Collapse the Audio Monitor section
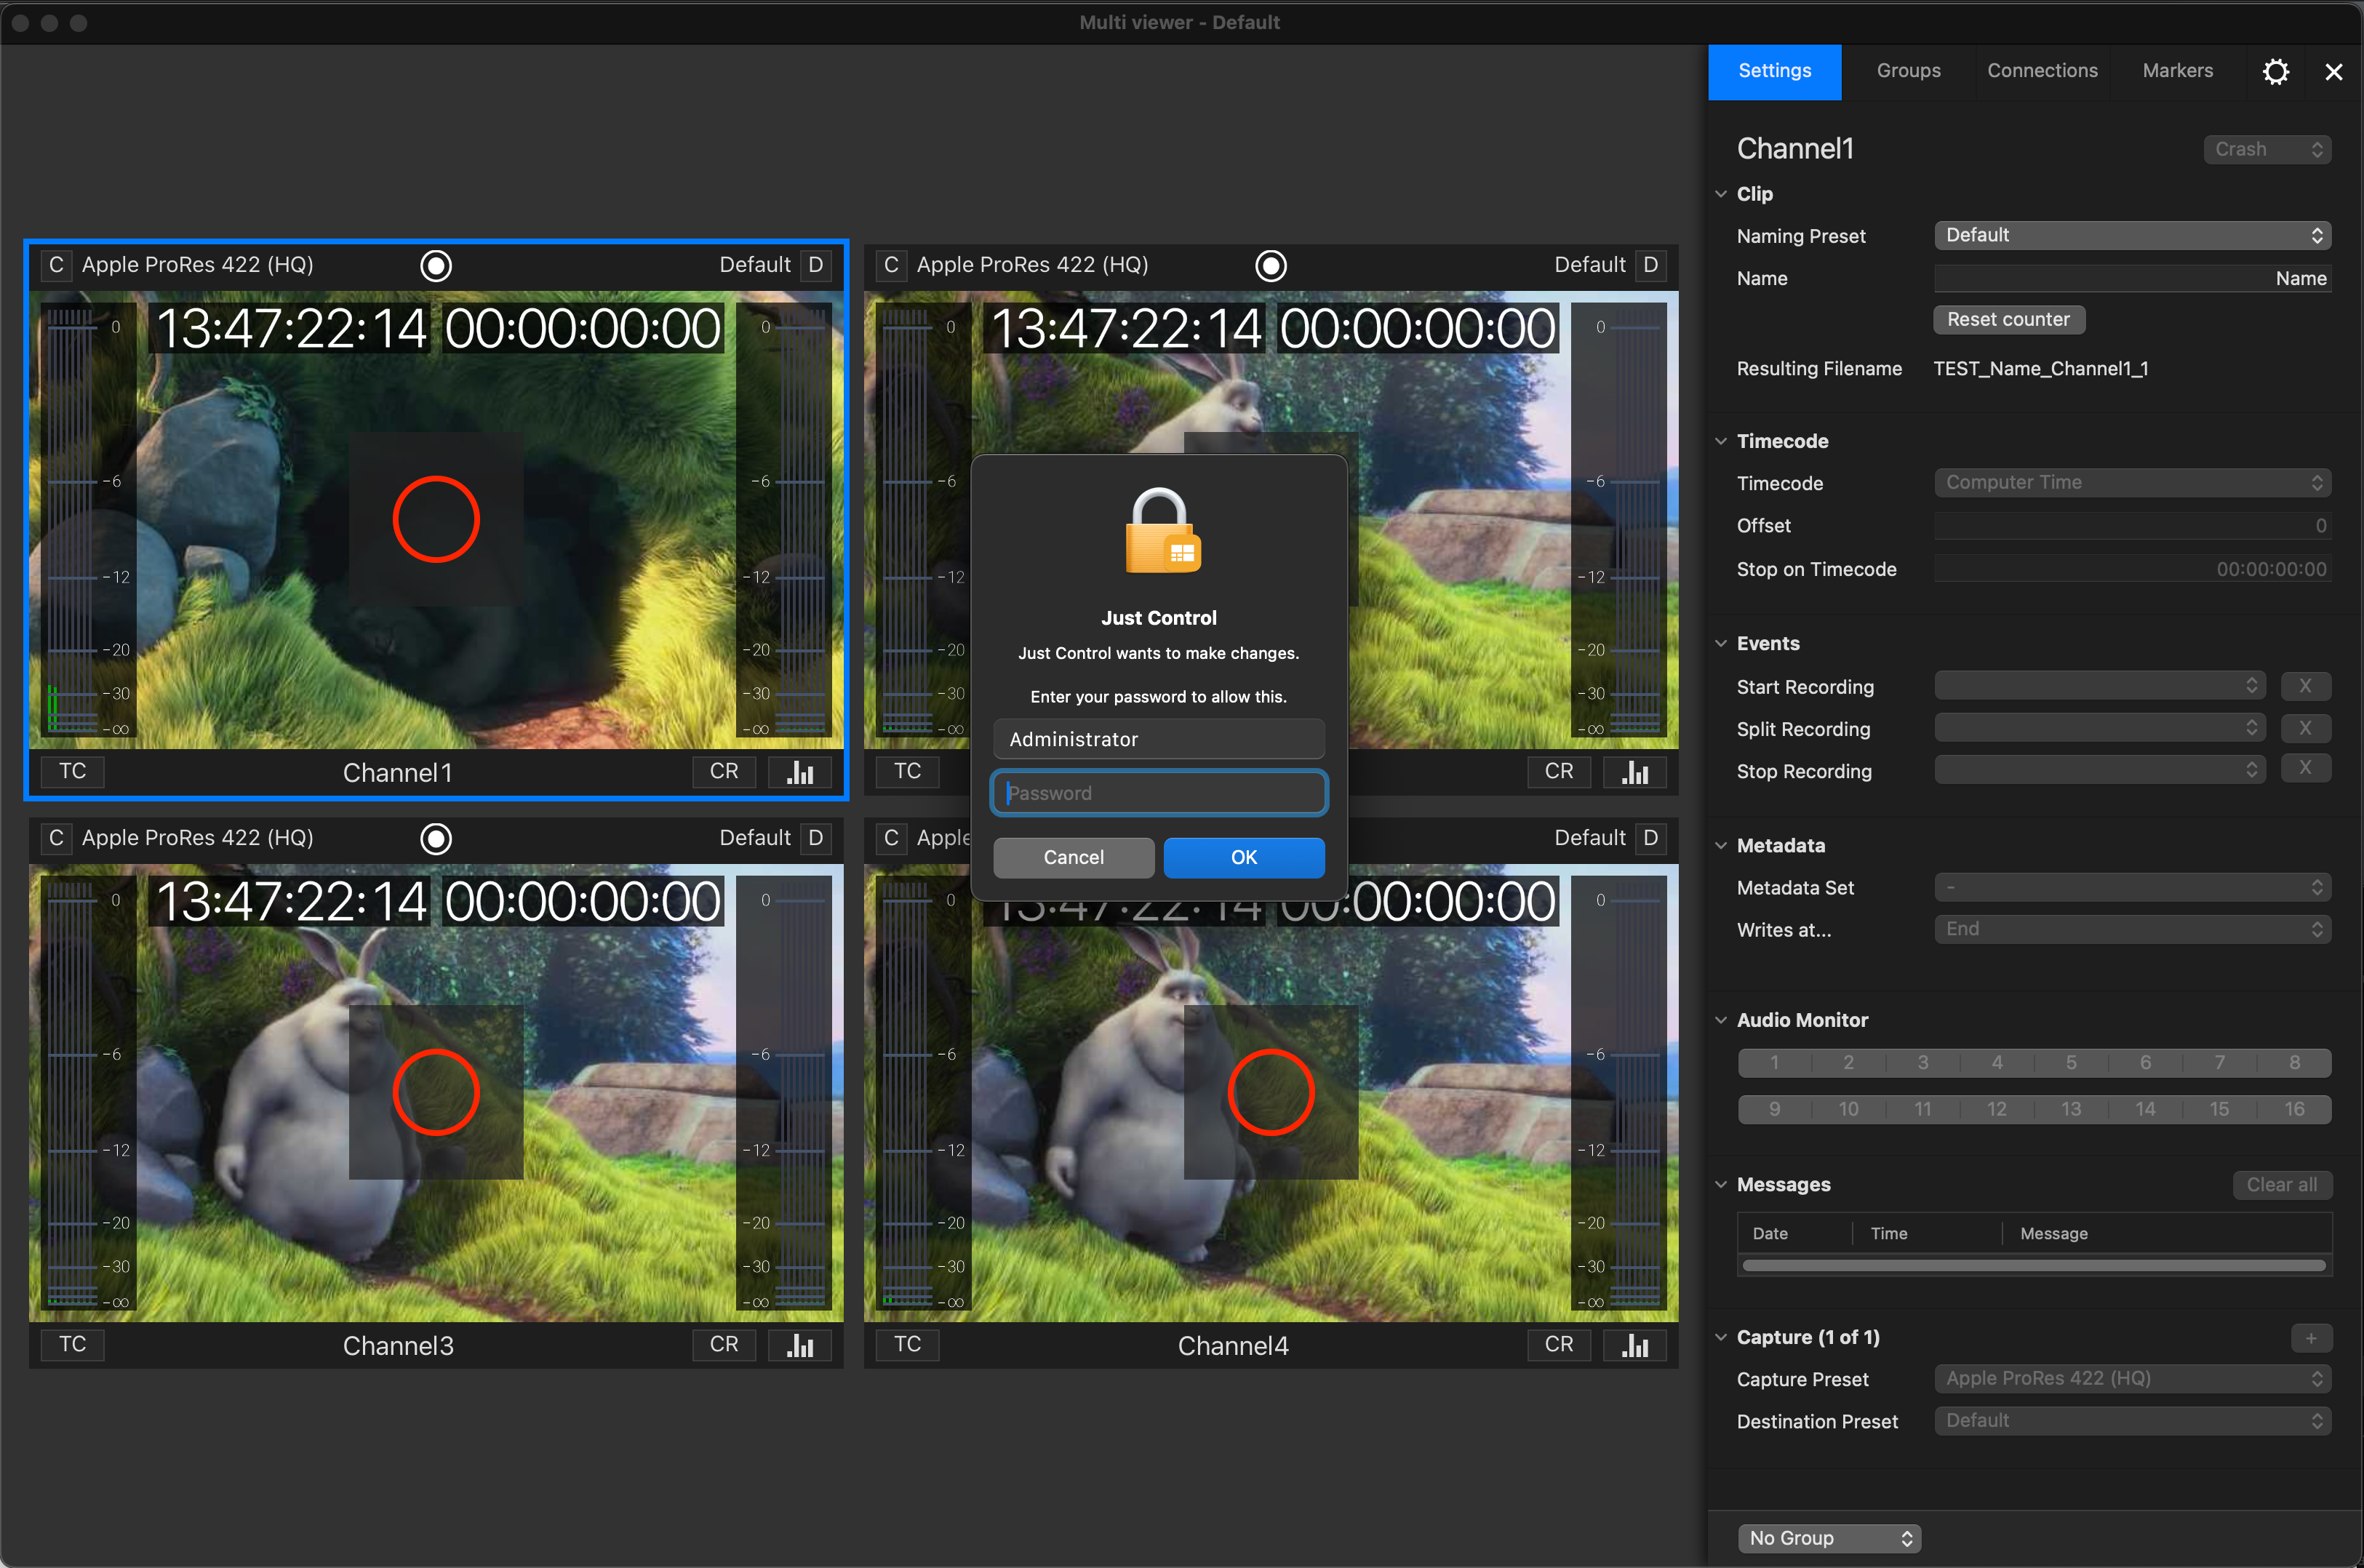This screenshot has width=2364, height=1568. coord(1721,1020)
